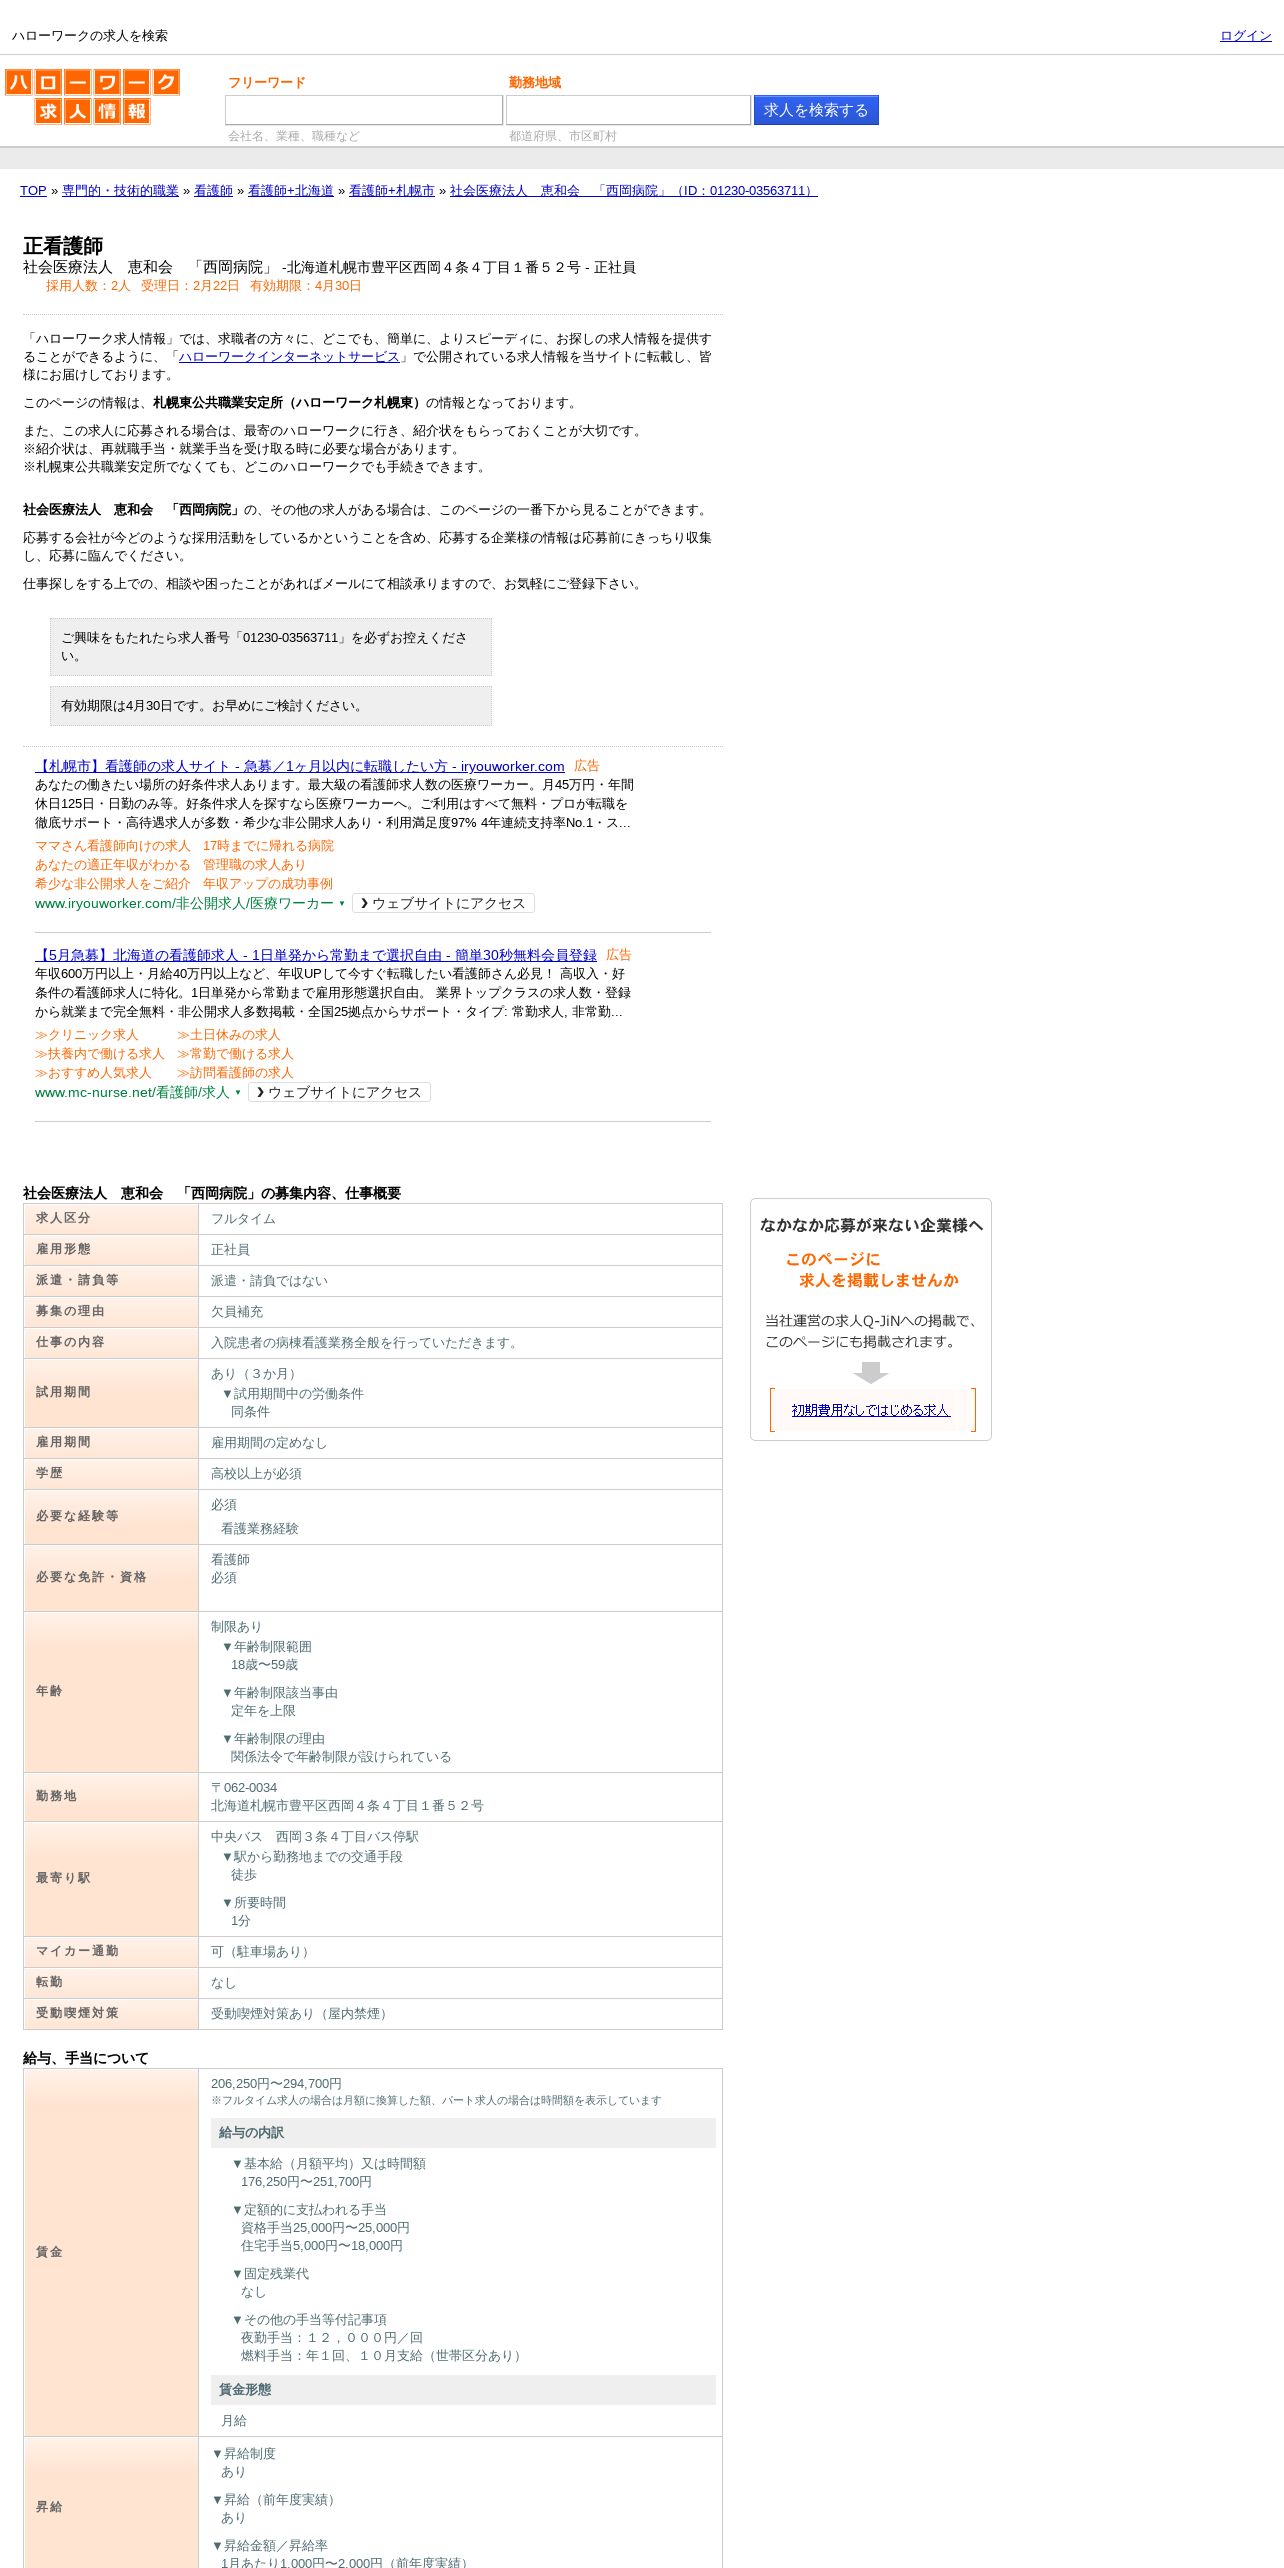This screenshot has width=1284, height=2568.
Task: Select 受動喫煙対策あり（屋内禁煙） text
Action: [x=302, y=2014]
